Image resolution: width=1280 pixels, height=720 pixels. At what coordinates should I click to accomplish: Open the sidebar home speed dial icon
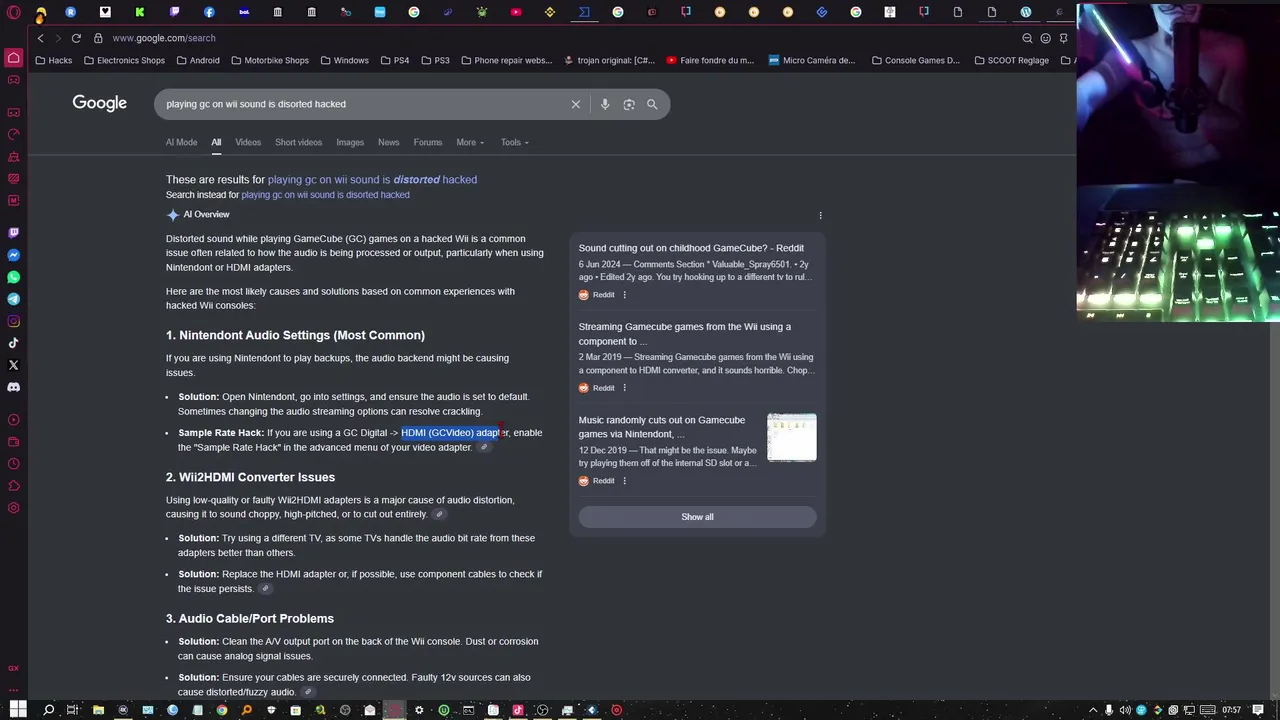pyautogui.click(x=14, y=58)
